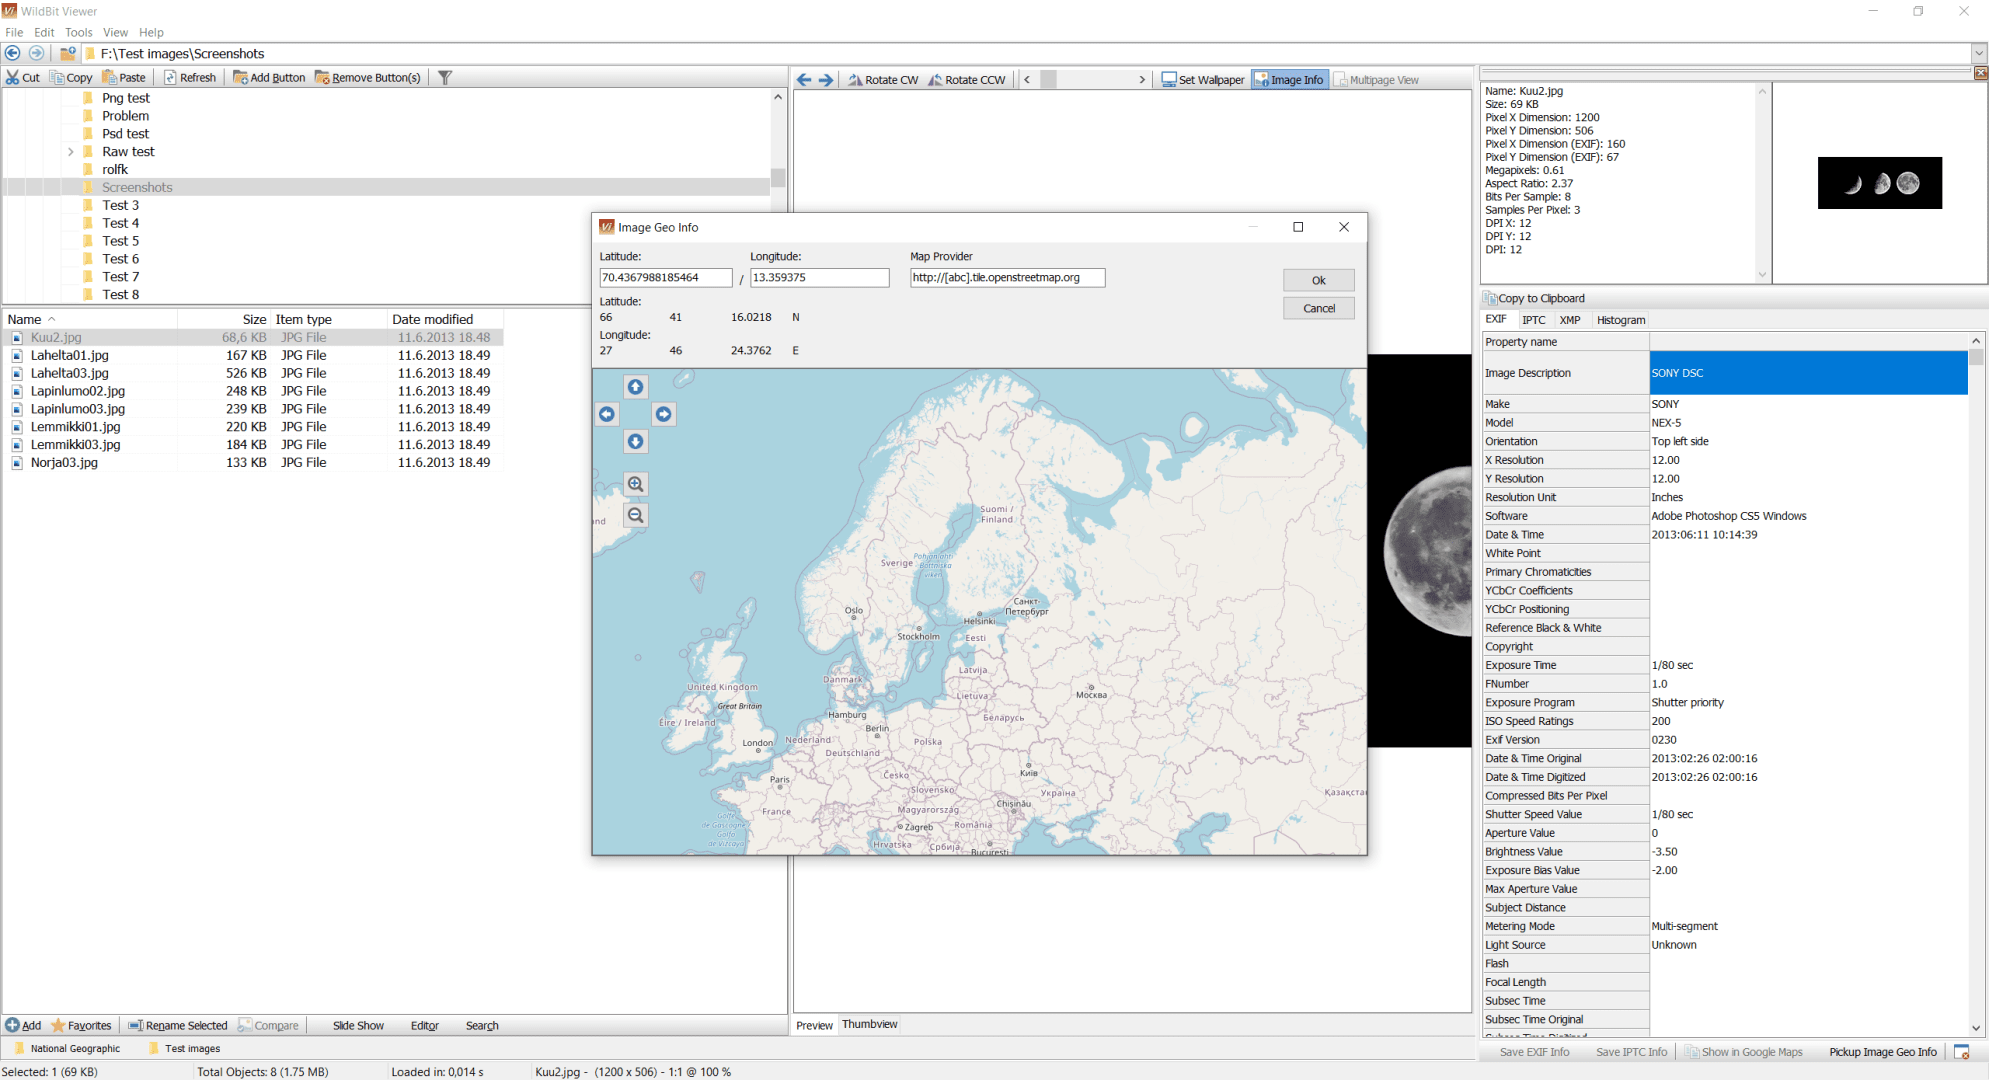Screen dimensions: 1989x1080
Task: Click the Latitude input field
Action: pos(665,277)
